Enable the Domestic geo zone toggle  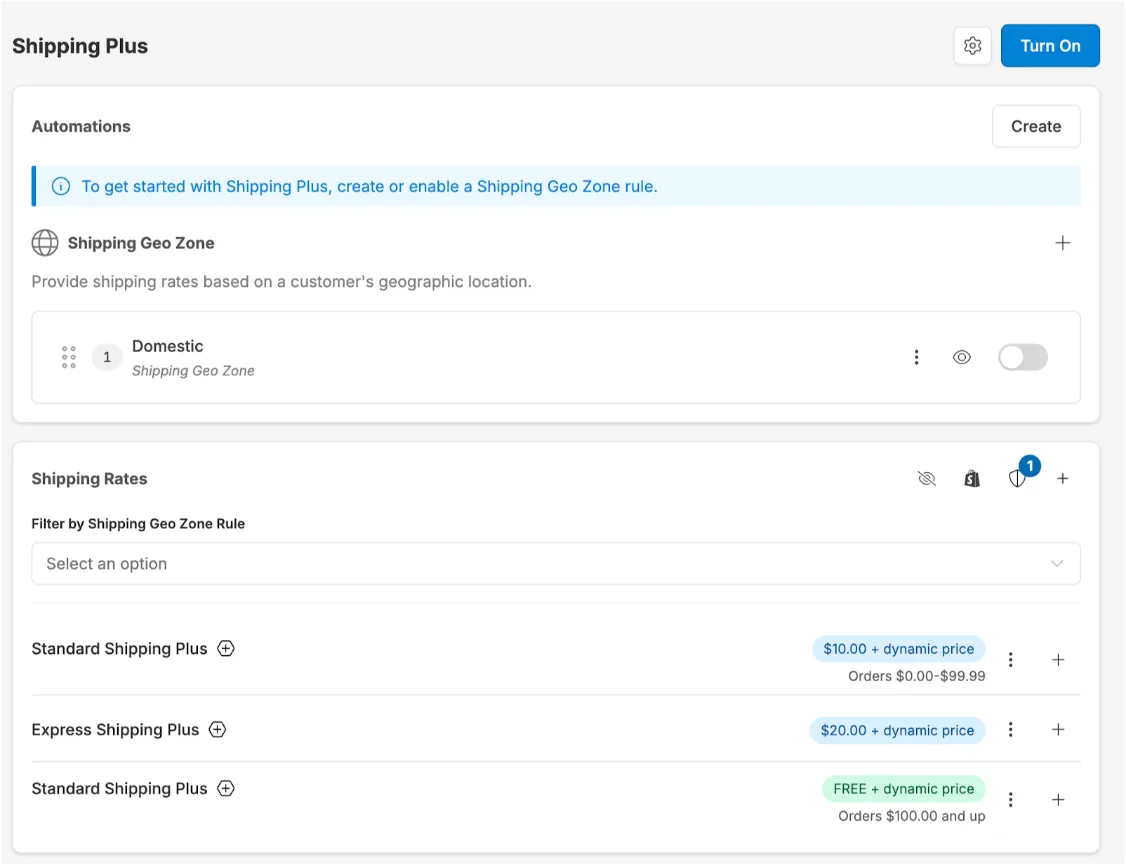tap(1022, 357)
